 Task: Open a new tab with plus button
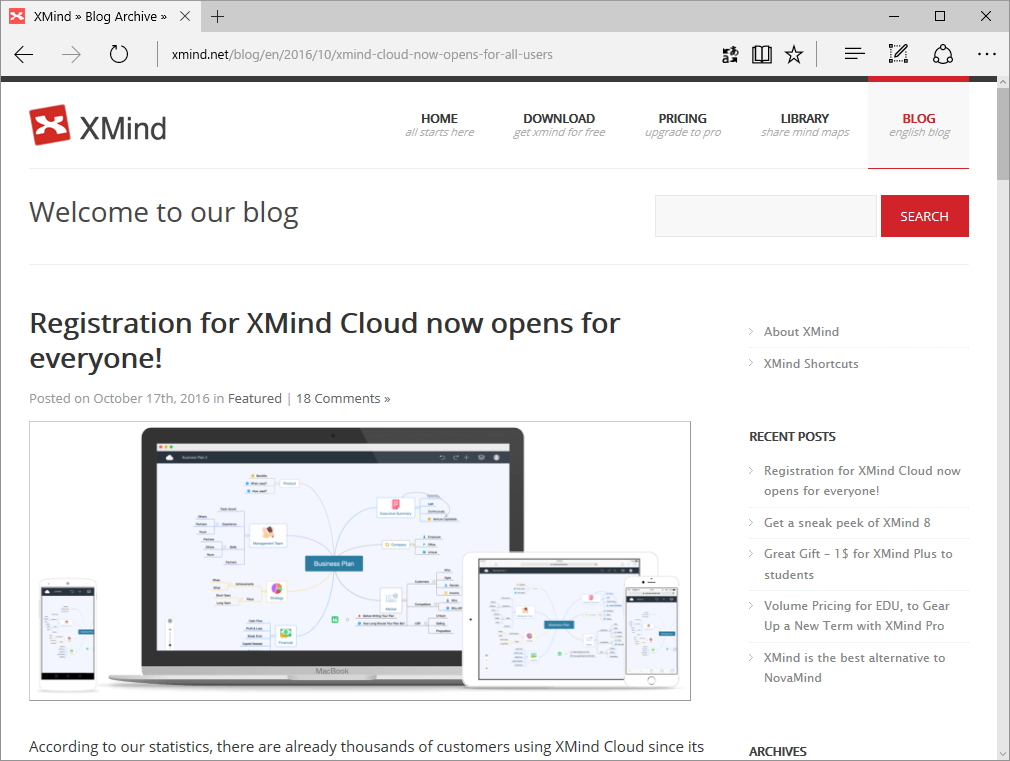pos(218,16)
